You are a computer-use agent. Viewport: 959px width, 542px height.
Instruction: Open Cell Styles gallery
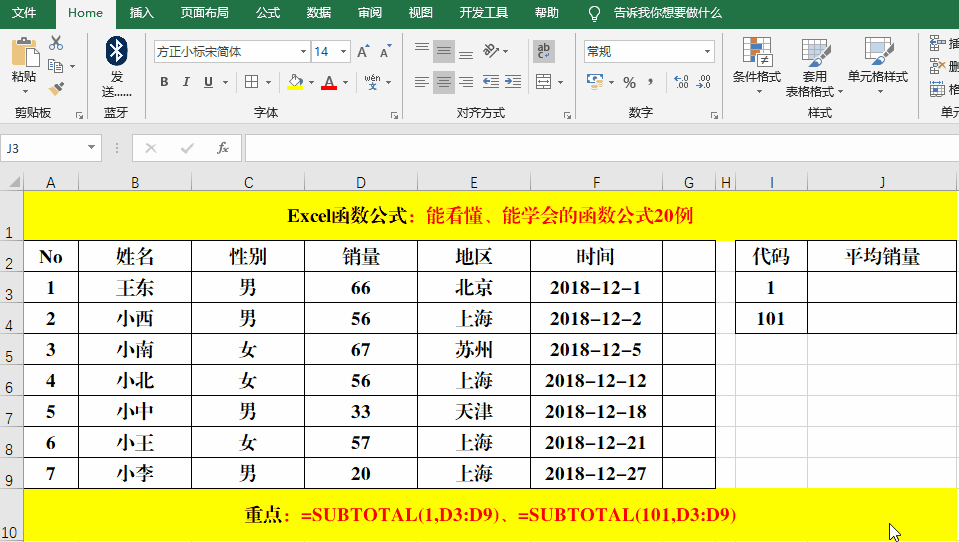pyautogui.click(x=878, y=66)
